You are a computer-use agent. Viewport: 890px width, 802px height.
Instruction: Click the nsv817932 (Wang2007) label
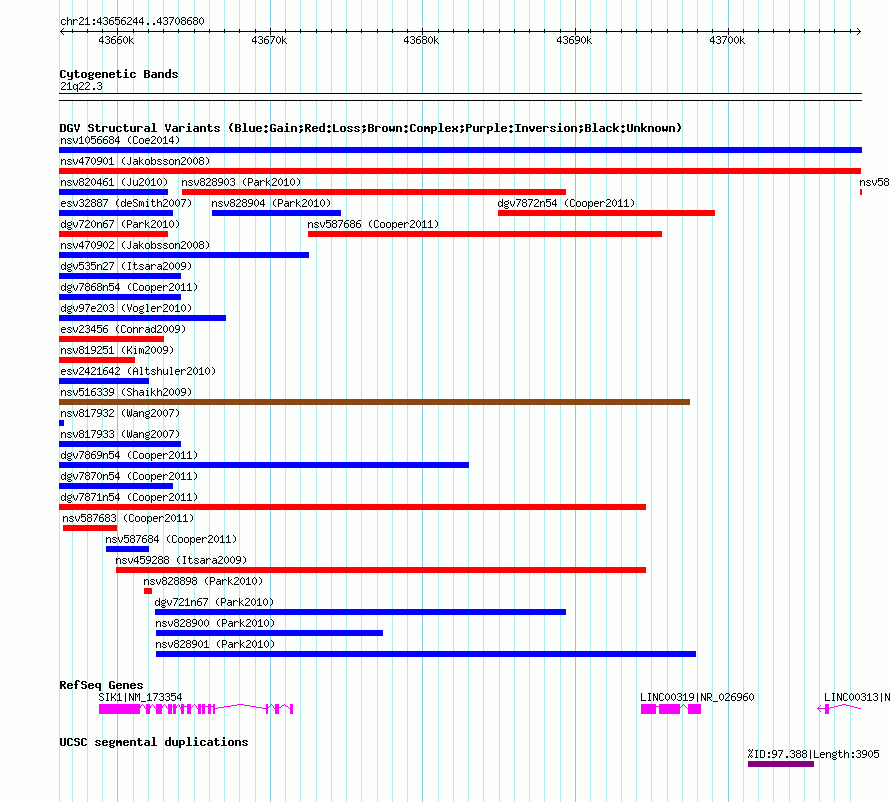[x=120, y=413]
